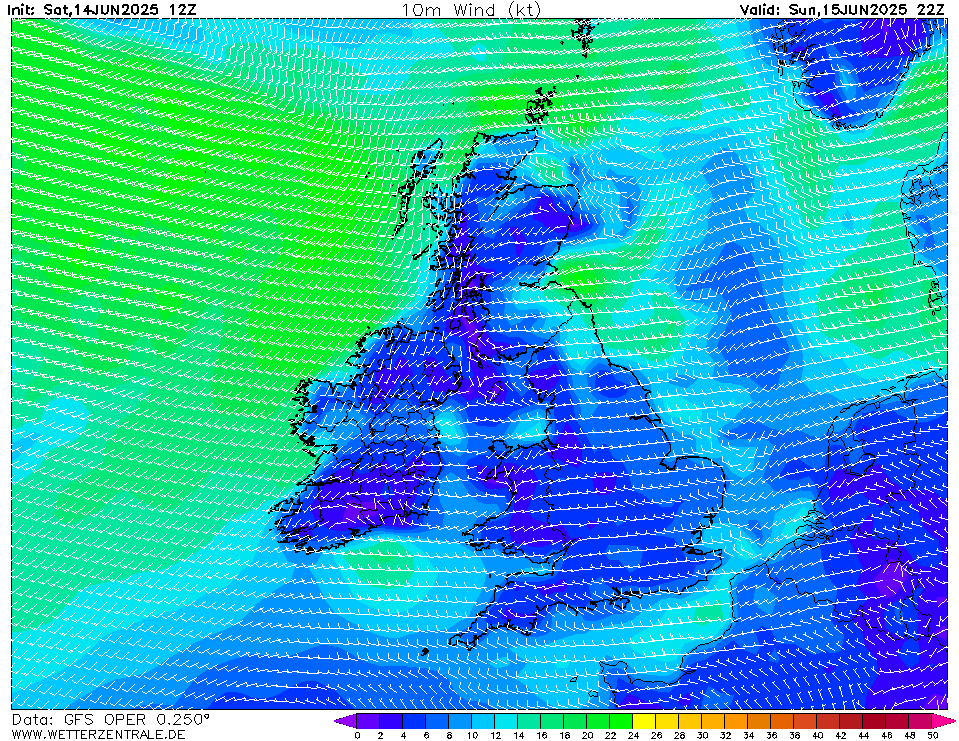Click the blue 4–6 kt legend swatch

pos(414,721)
